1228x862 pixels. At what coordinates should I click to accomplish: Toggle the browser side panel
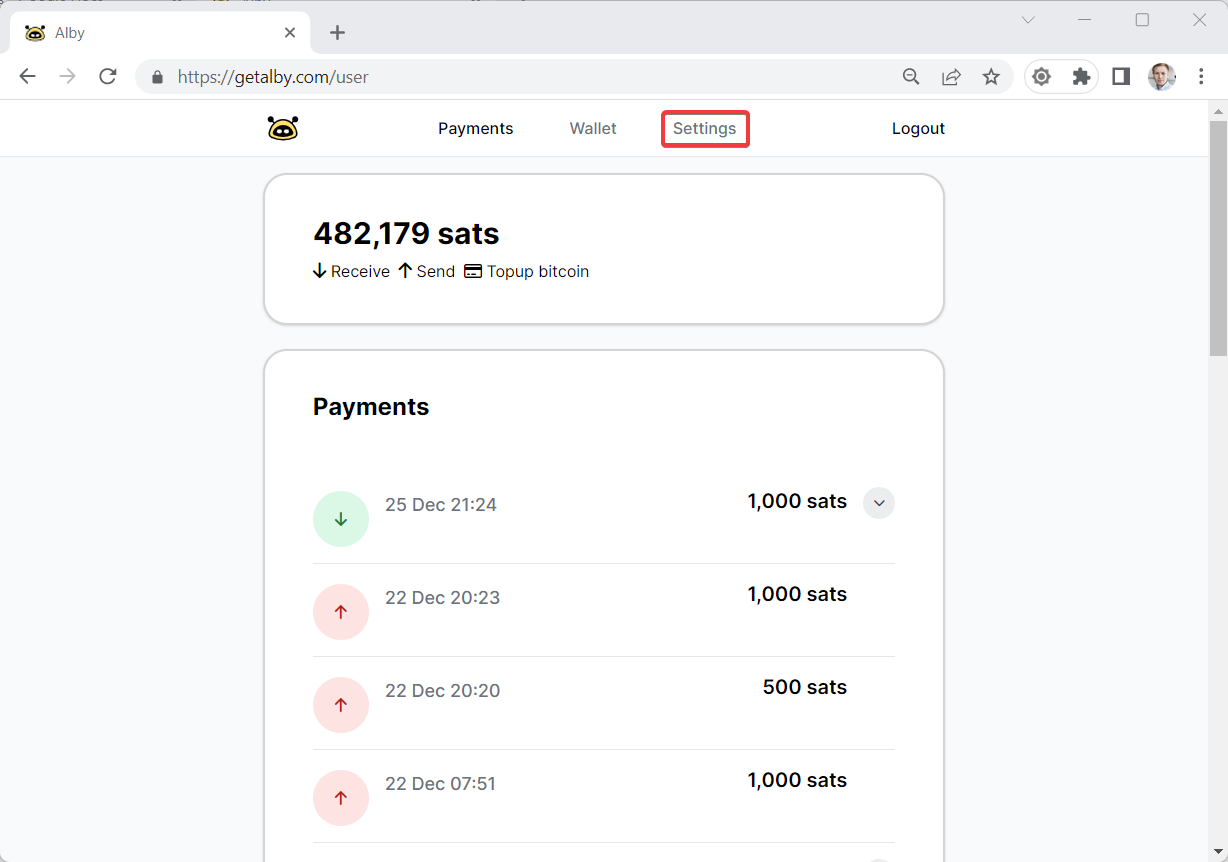coord(1121,77)
